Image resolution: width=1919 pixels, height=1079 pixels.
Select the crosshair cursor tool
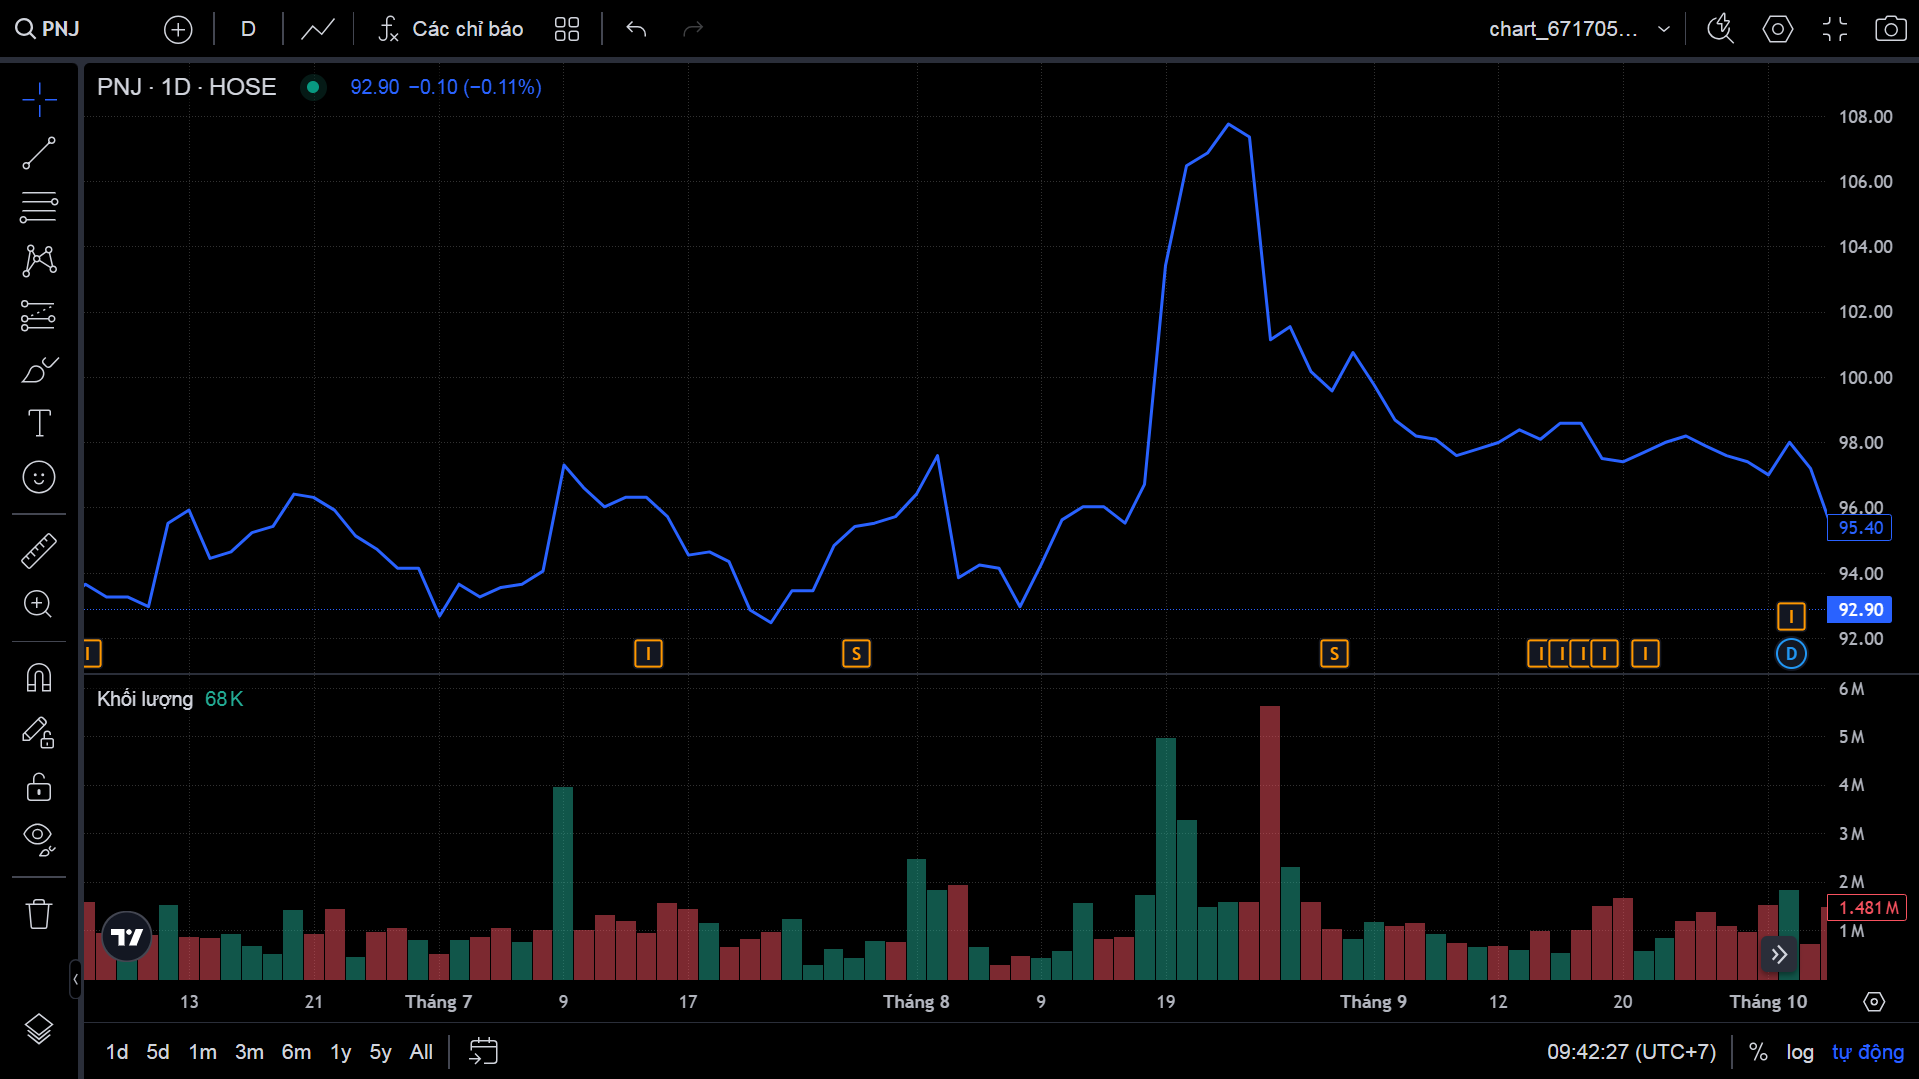point(39,100)
